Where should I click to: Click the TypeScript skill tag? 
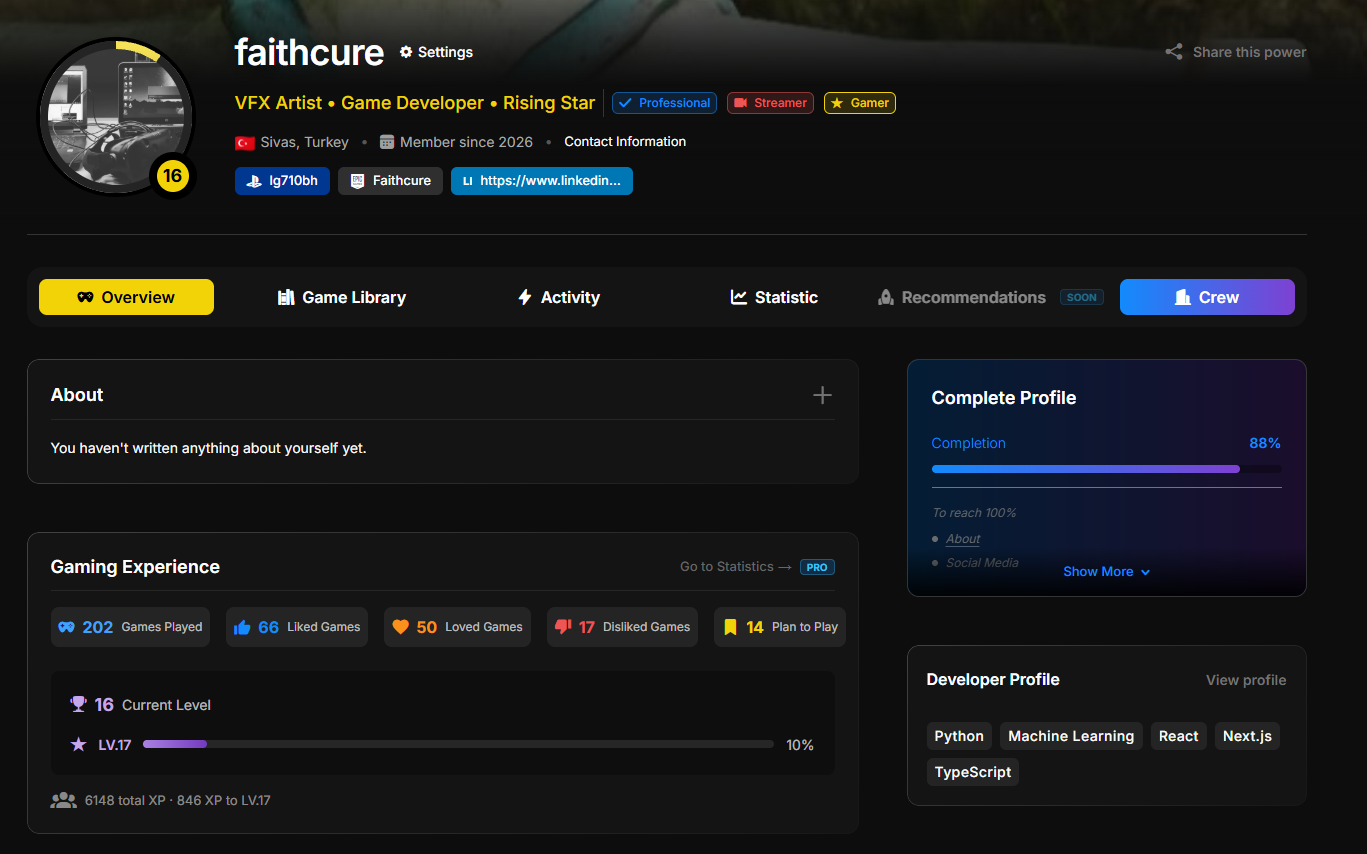pyautogui.click(x=973, y=772)
